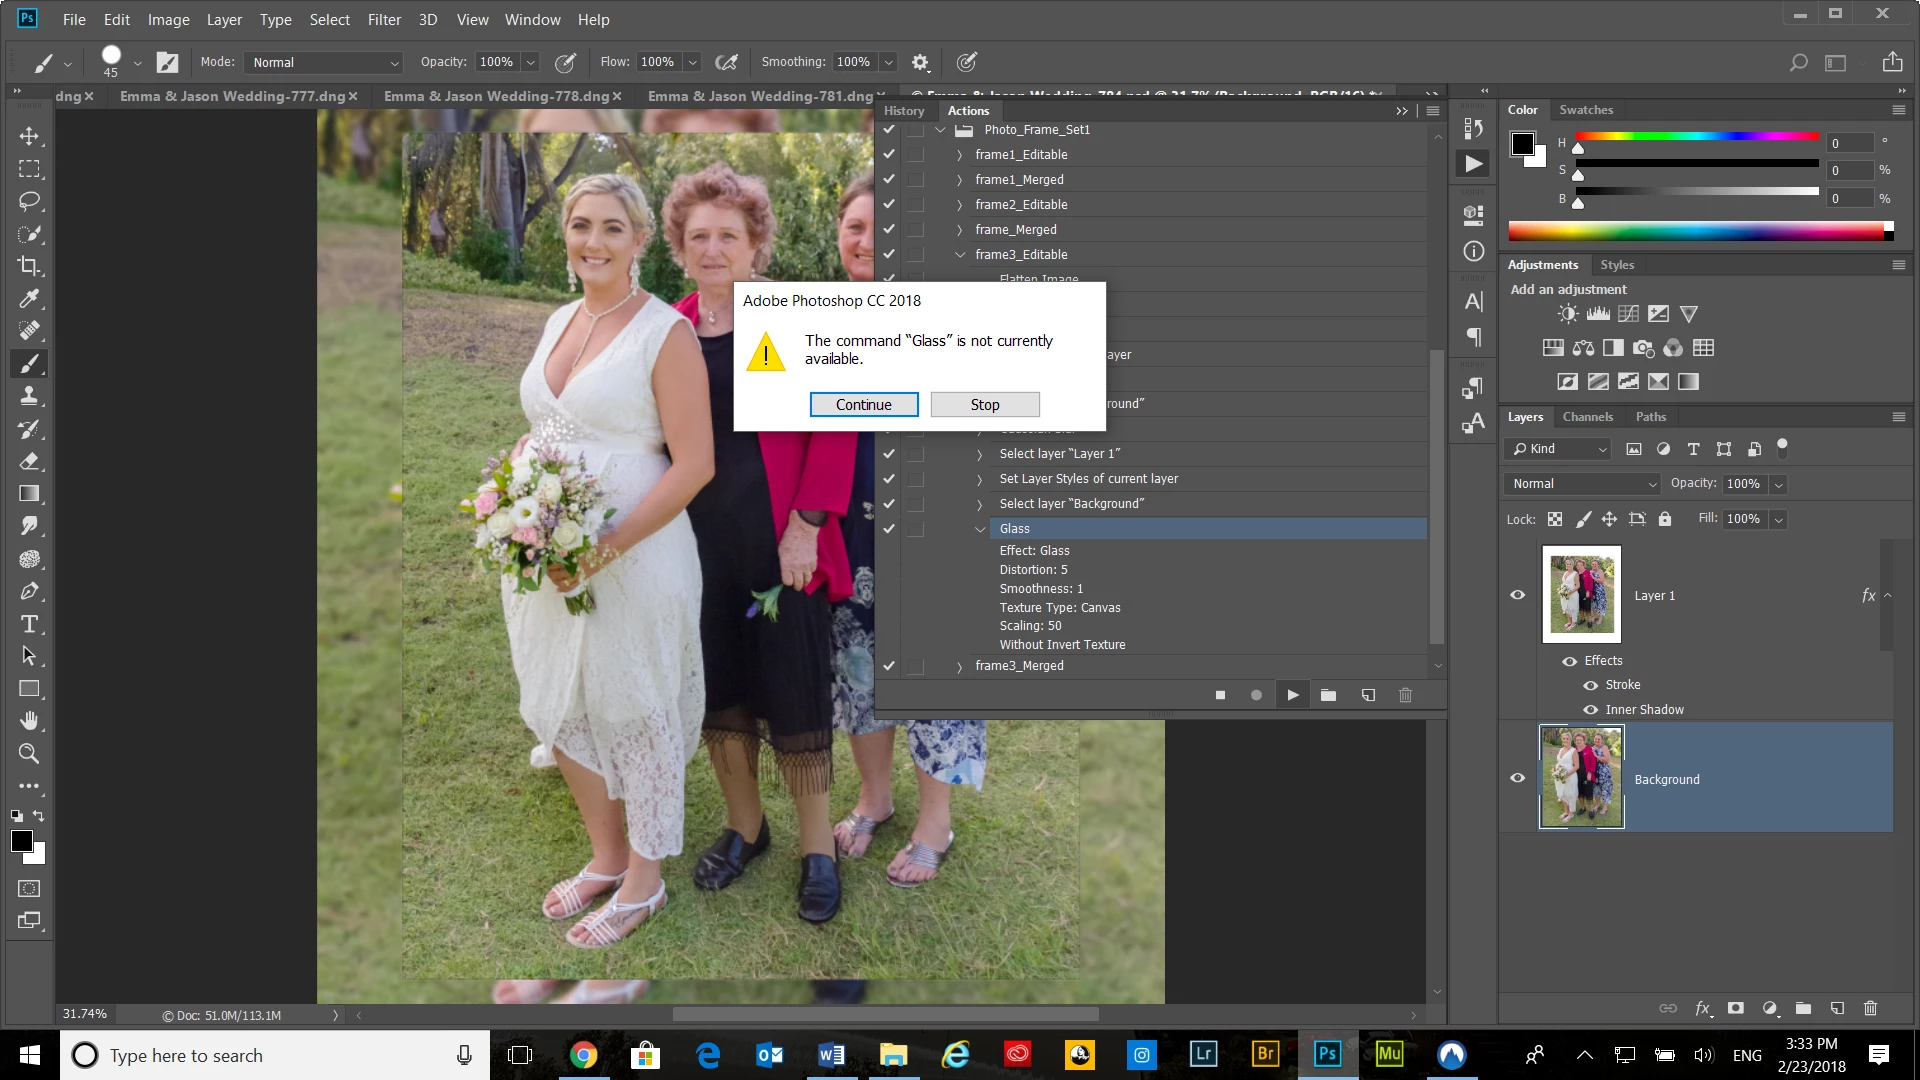Click the Create new action icon
Viewport: 1920px width, 1080px height.
(x=1368, y=695)
